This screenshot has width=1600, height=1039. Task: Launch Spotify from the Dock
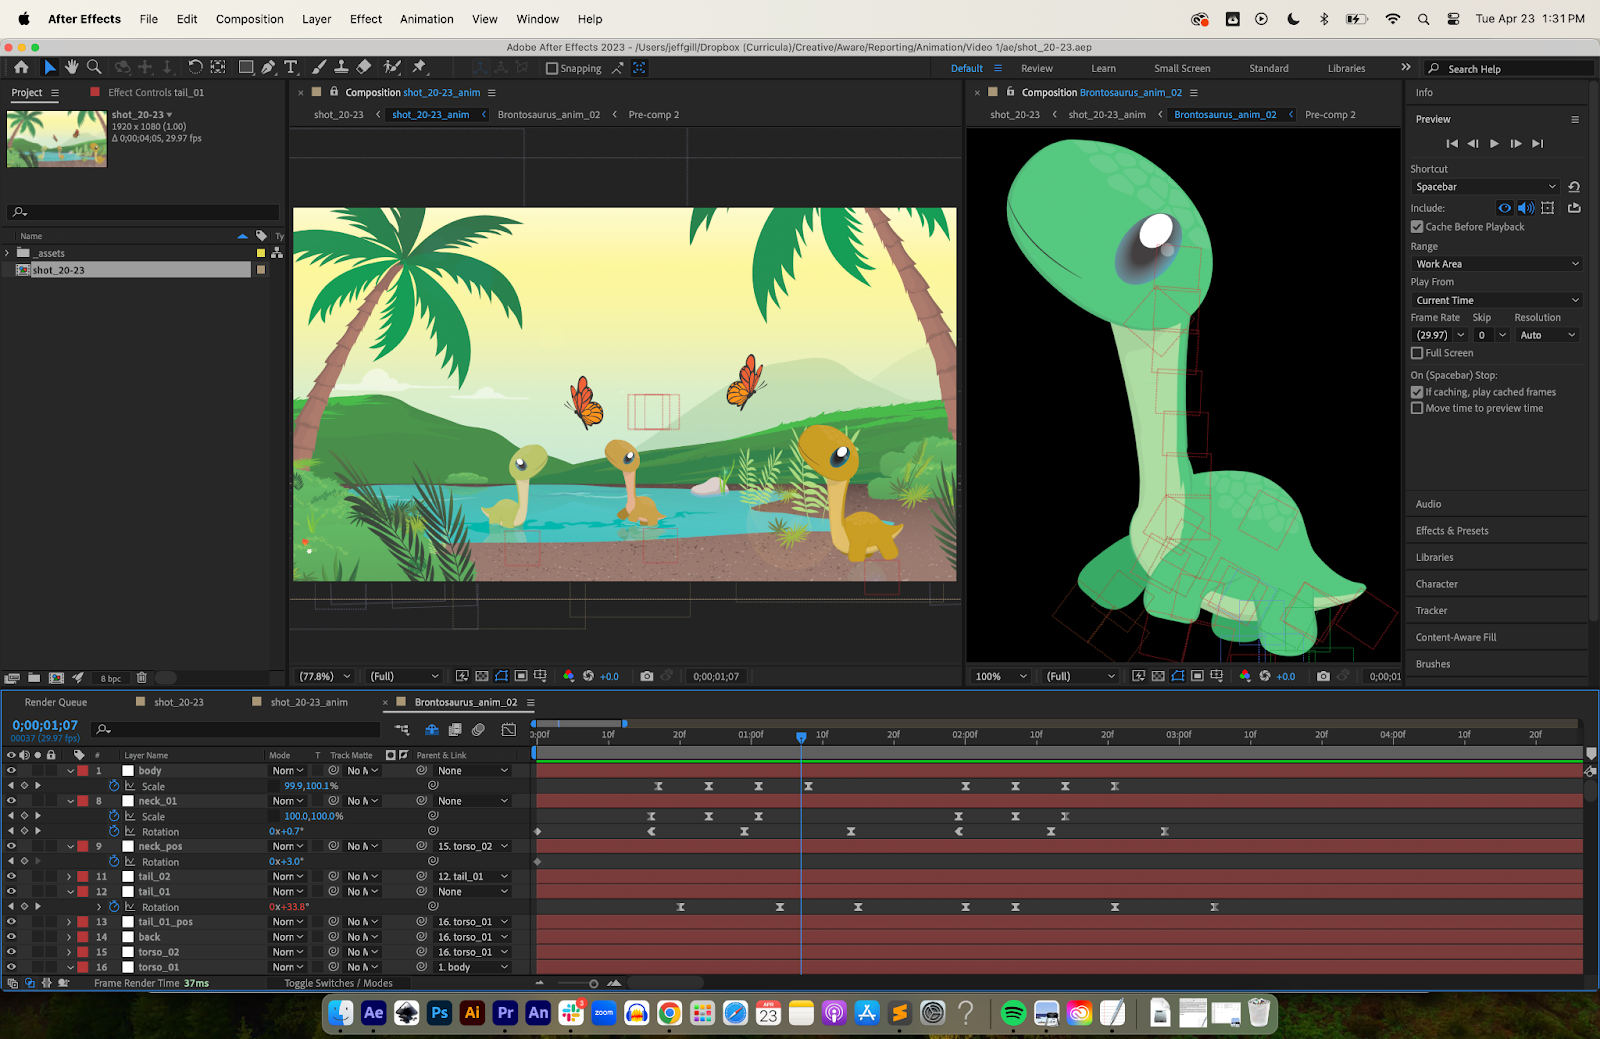point(1013,1013)
